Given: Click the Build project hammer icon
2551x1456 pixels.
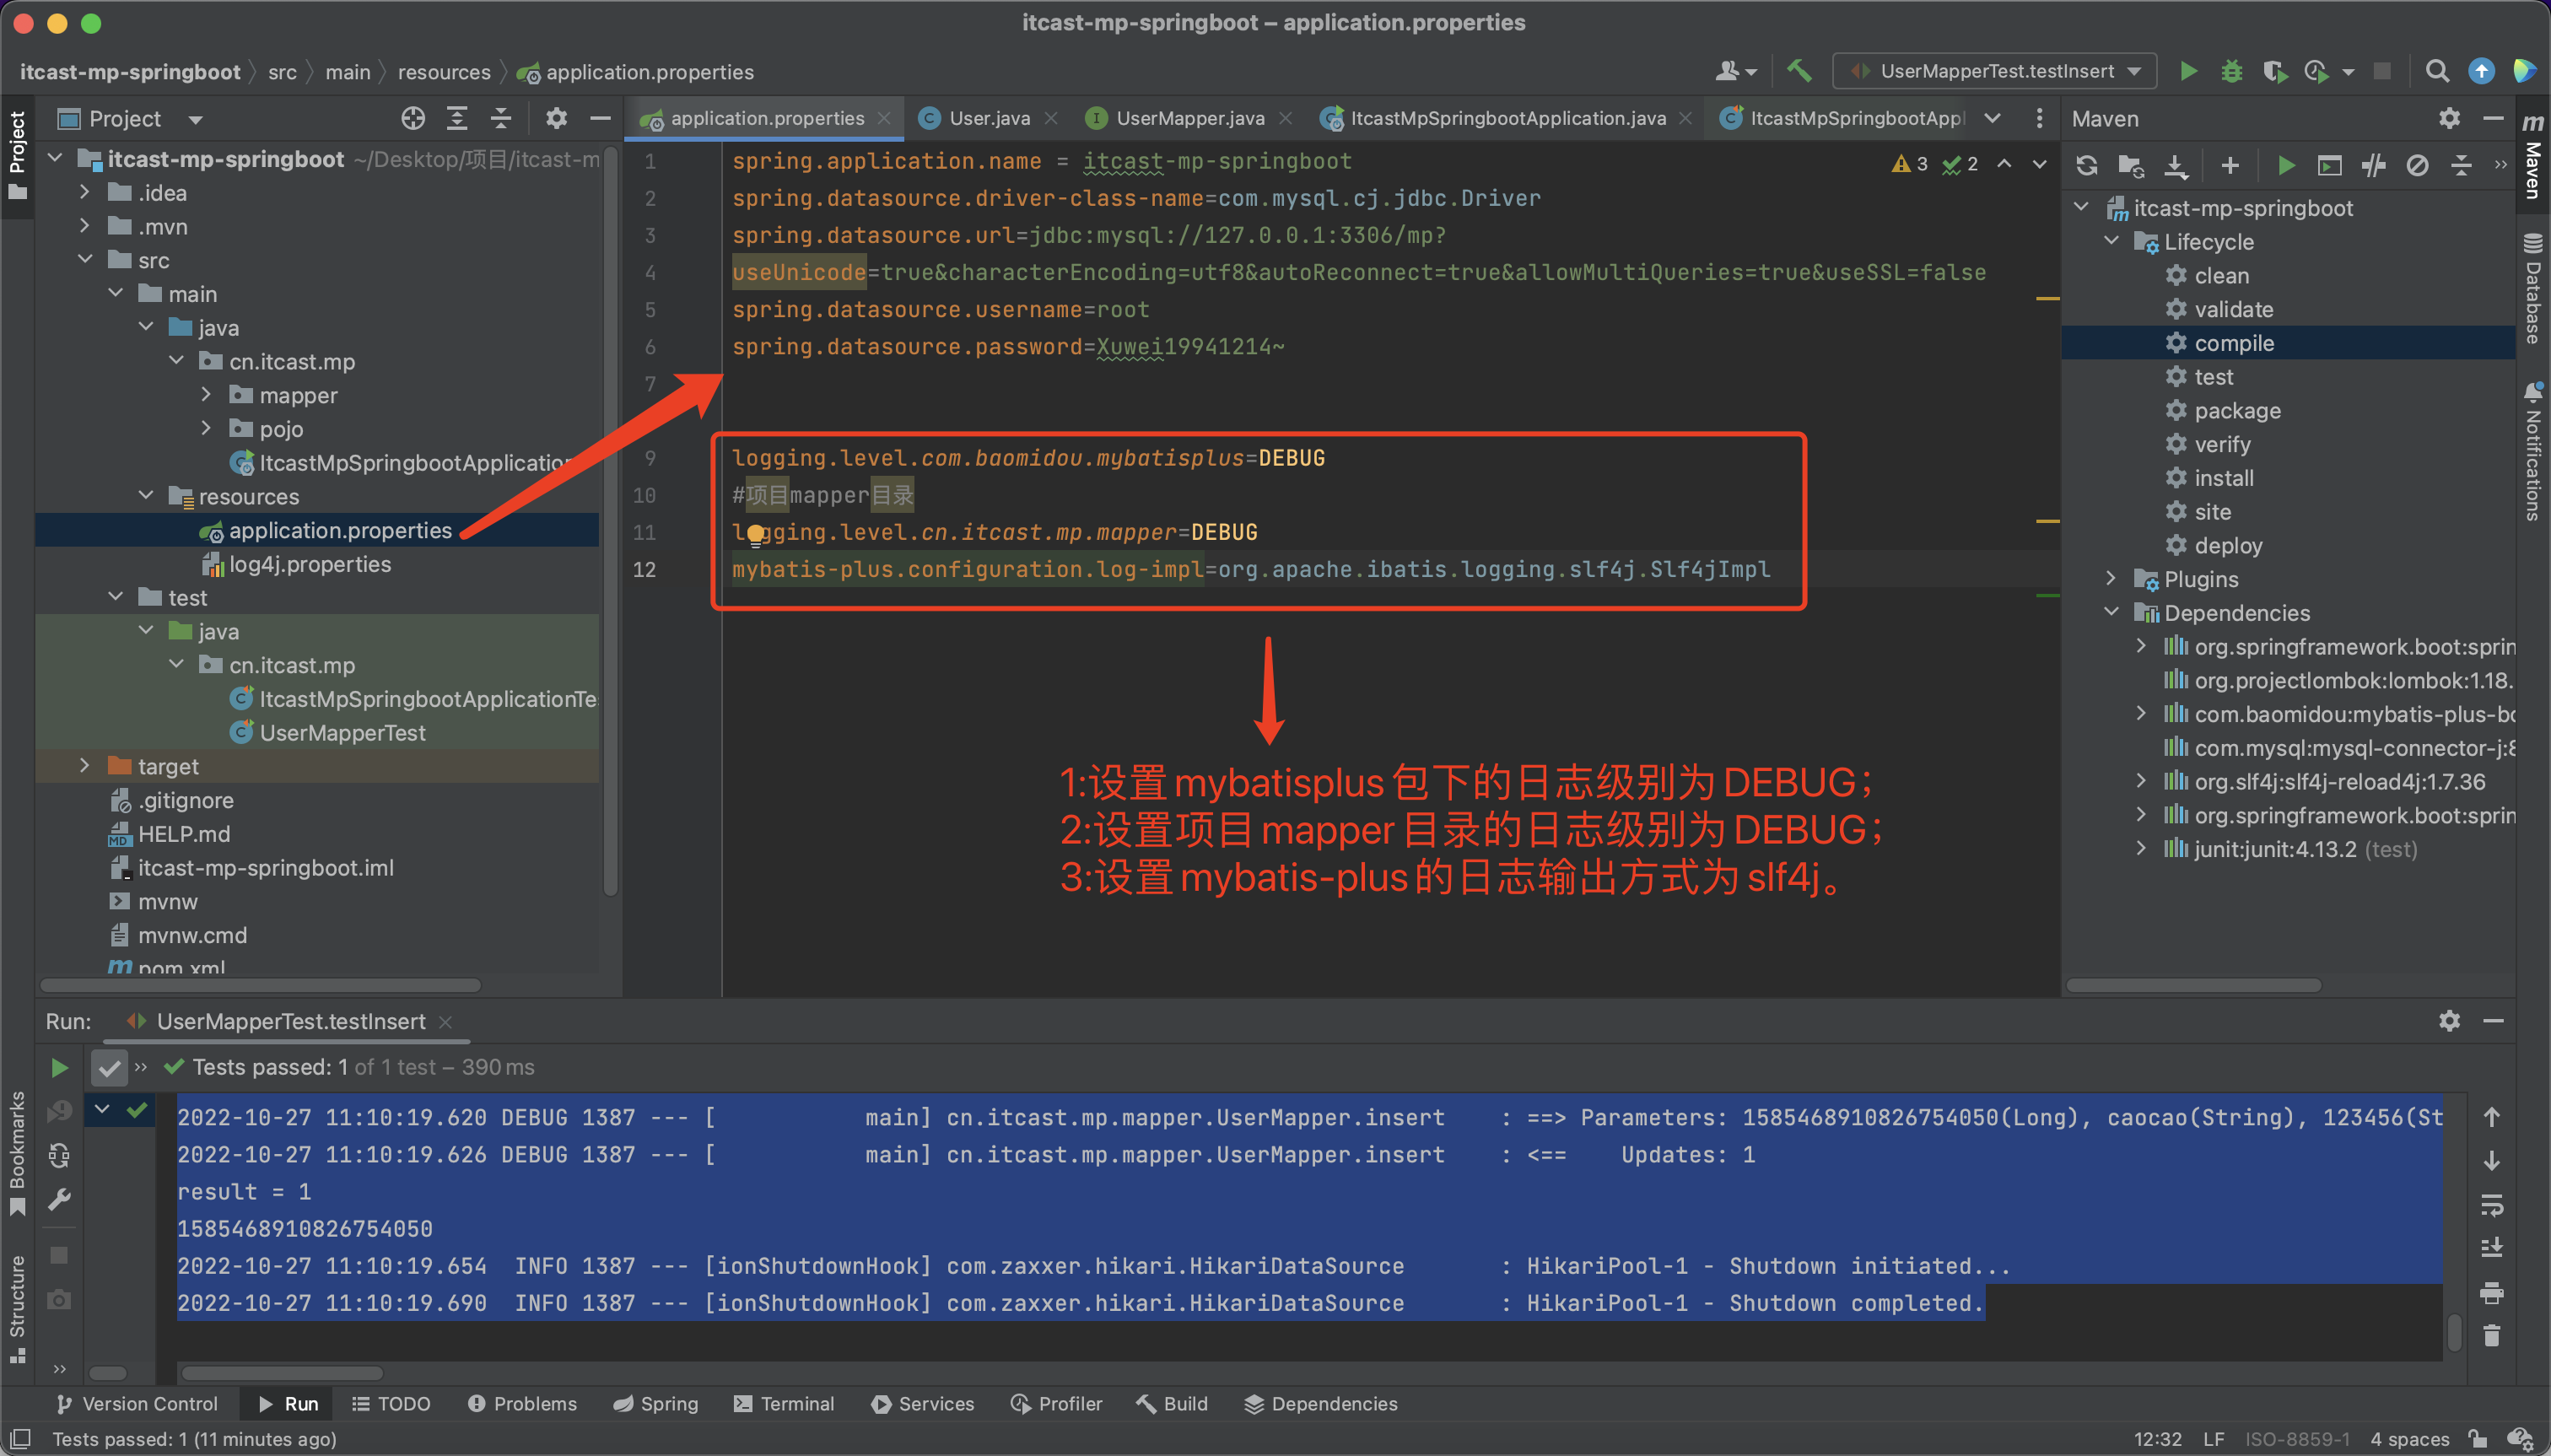Looking at the screenshot, I should pyautogui.click(x=1799, y=71).
